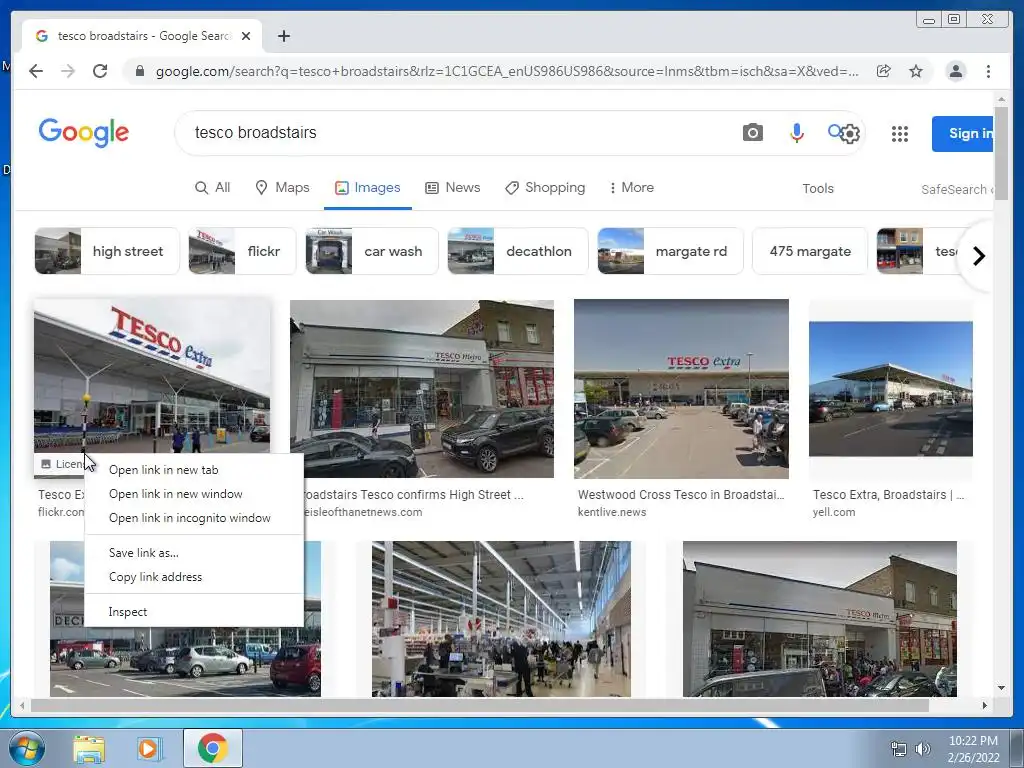
Task: Open the supermarket interior checkout image
Action: 502,619
